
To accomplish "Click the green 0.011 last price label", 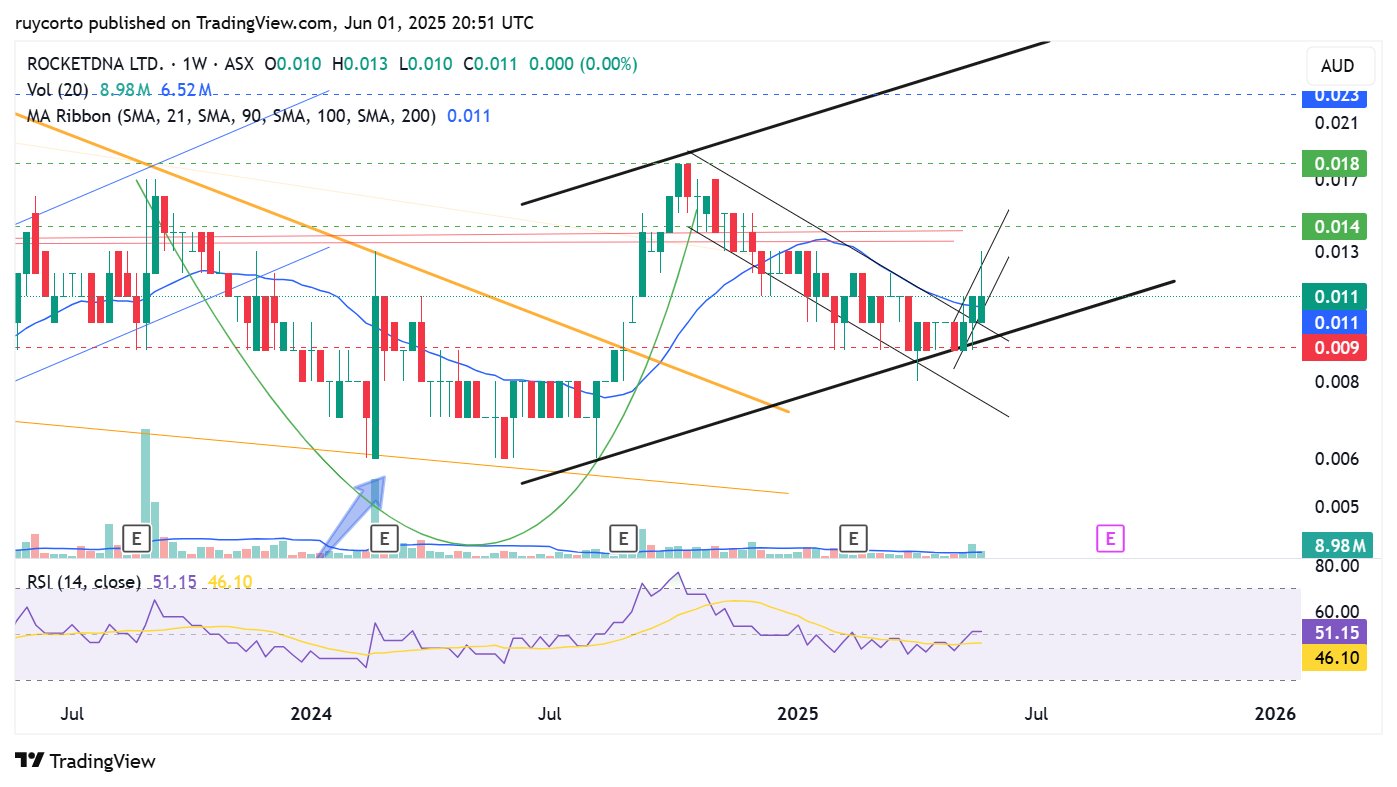I will click(1335, 296).
